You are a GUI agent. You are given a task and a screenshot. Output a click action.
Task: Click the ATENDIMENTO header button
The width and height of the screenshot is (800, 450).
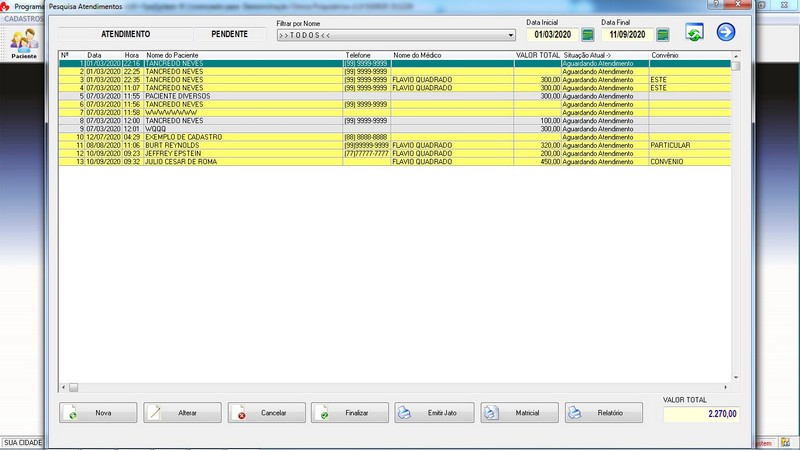click(x=126, y=34)
